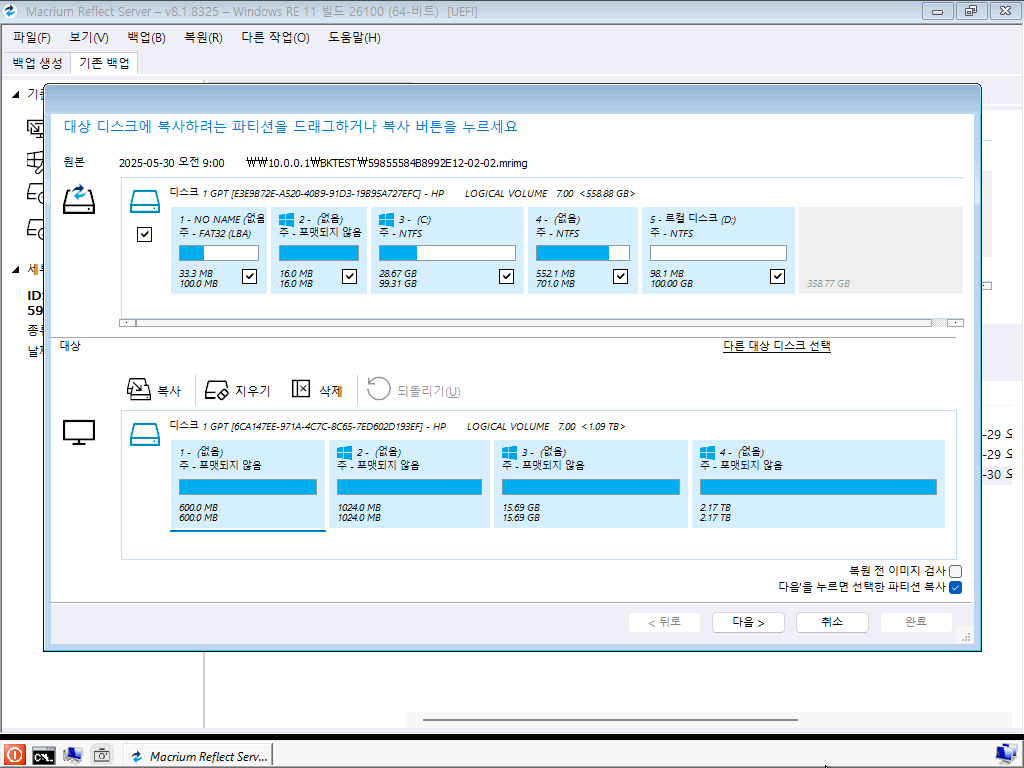Viewport: 1024px width, 768px height.
Task: Uncheck partition 1 NO NAME FAT32 checkbox
Action: [x=249, y=276]
